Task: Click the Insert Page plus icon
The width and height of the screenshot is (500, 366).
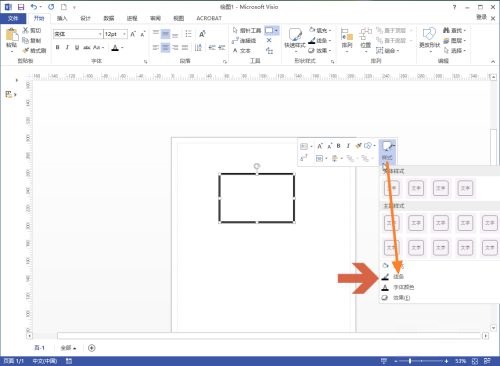Action: click(x=92, y=348)
